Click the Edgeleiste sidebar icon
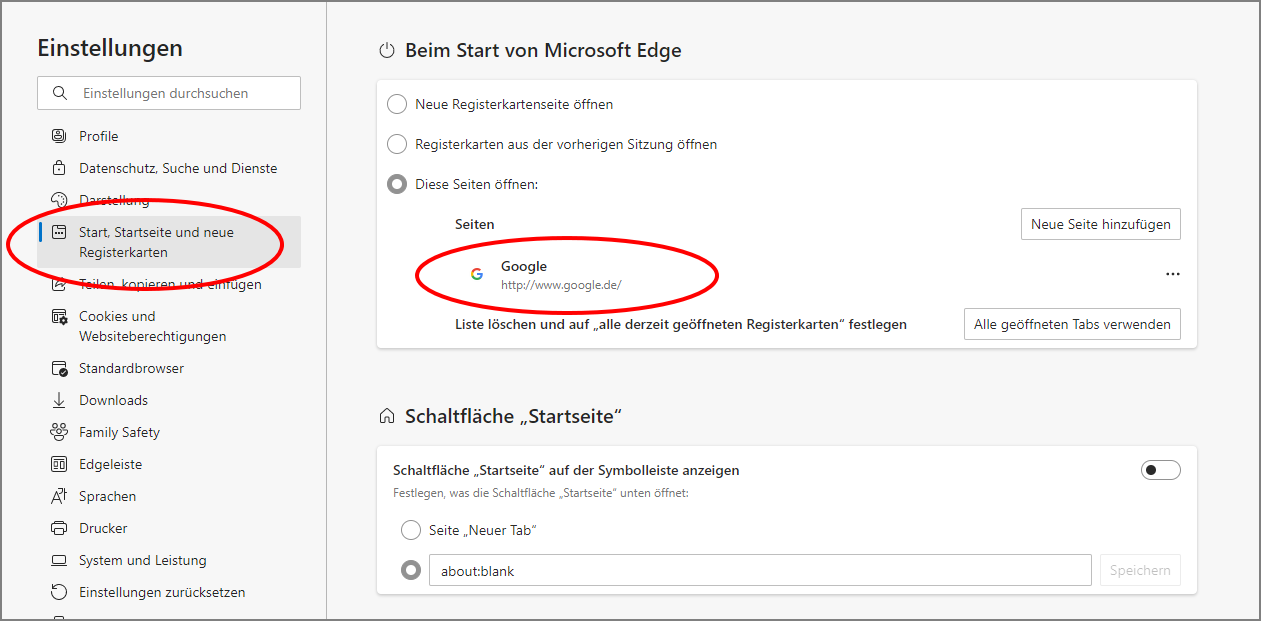Image resolution: width=1261 pixels, height=621 pixels. [x=59, y=464]
